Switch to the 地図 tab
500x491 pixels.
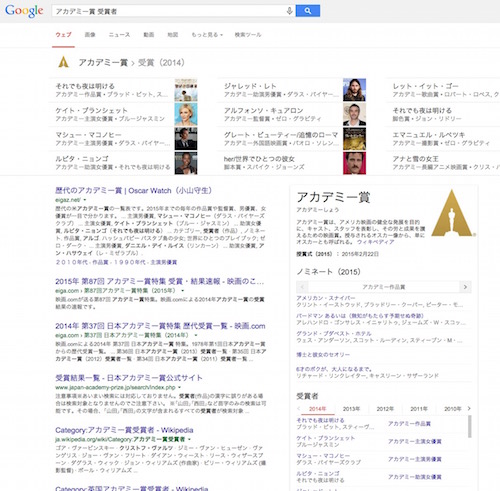coord(173,35)
